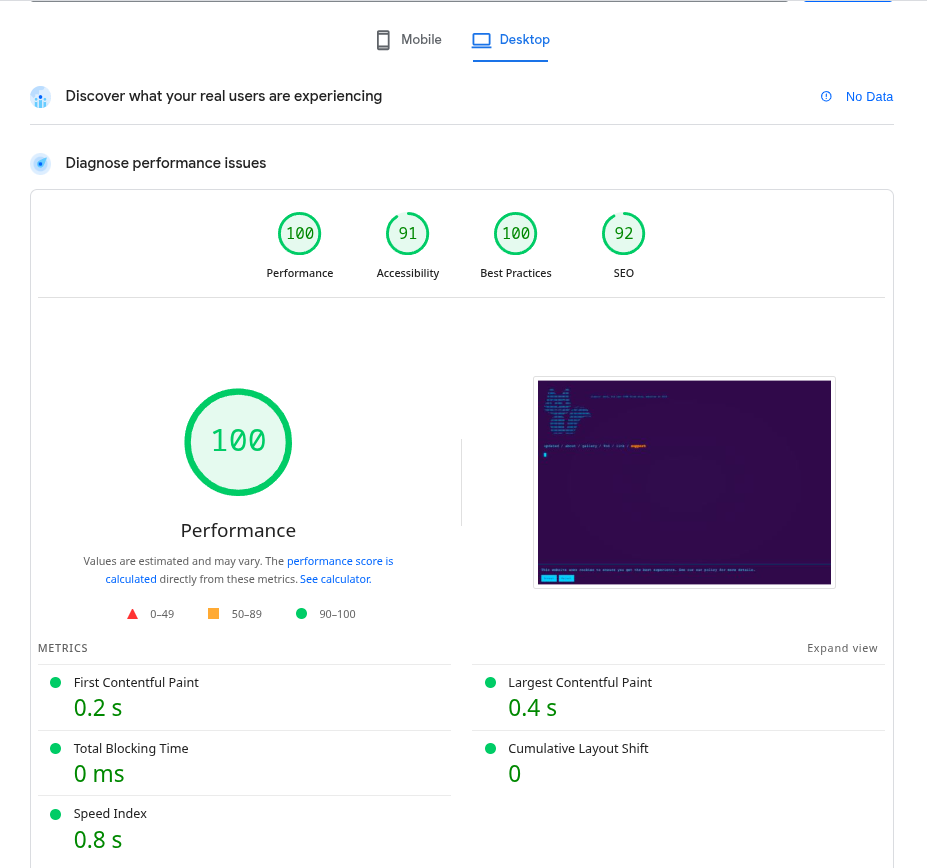This screenshot has width=927, height=868.
Task: Click the real users experience icon
Action: click(x=41, y=97)
